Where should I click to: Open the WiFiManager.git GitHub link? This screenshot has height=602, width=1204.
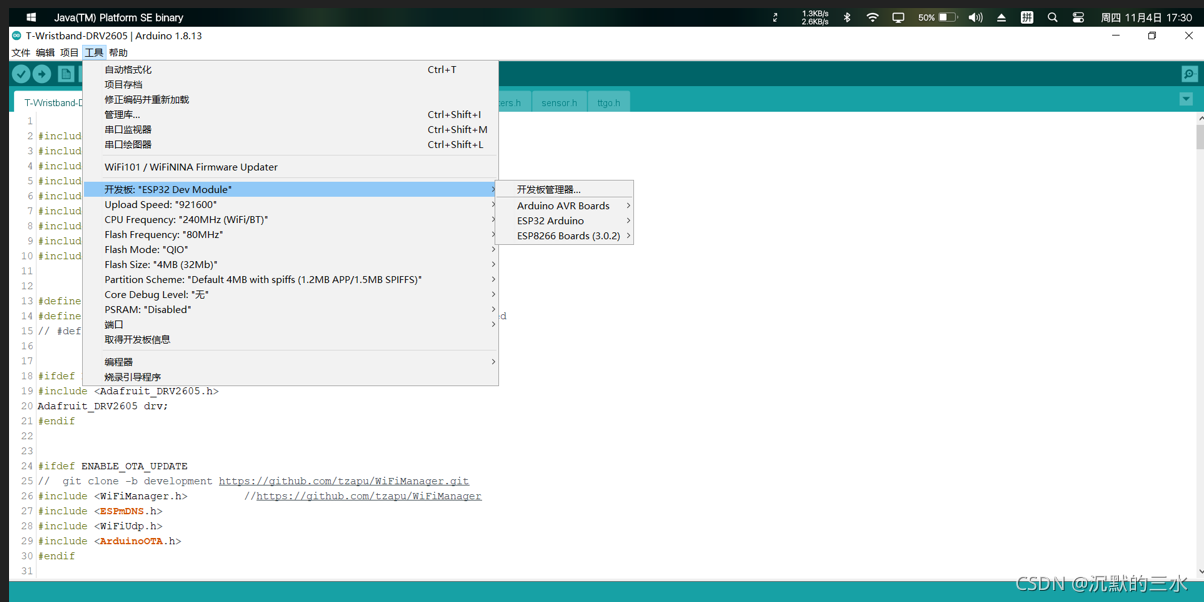(x=343, y=481)
